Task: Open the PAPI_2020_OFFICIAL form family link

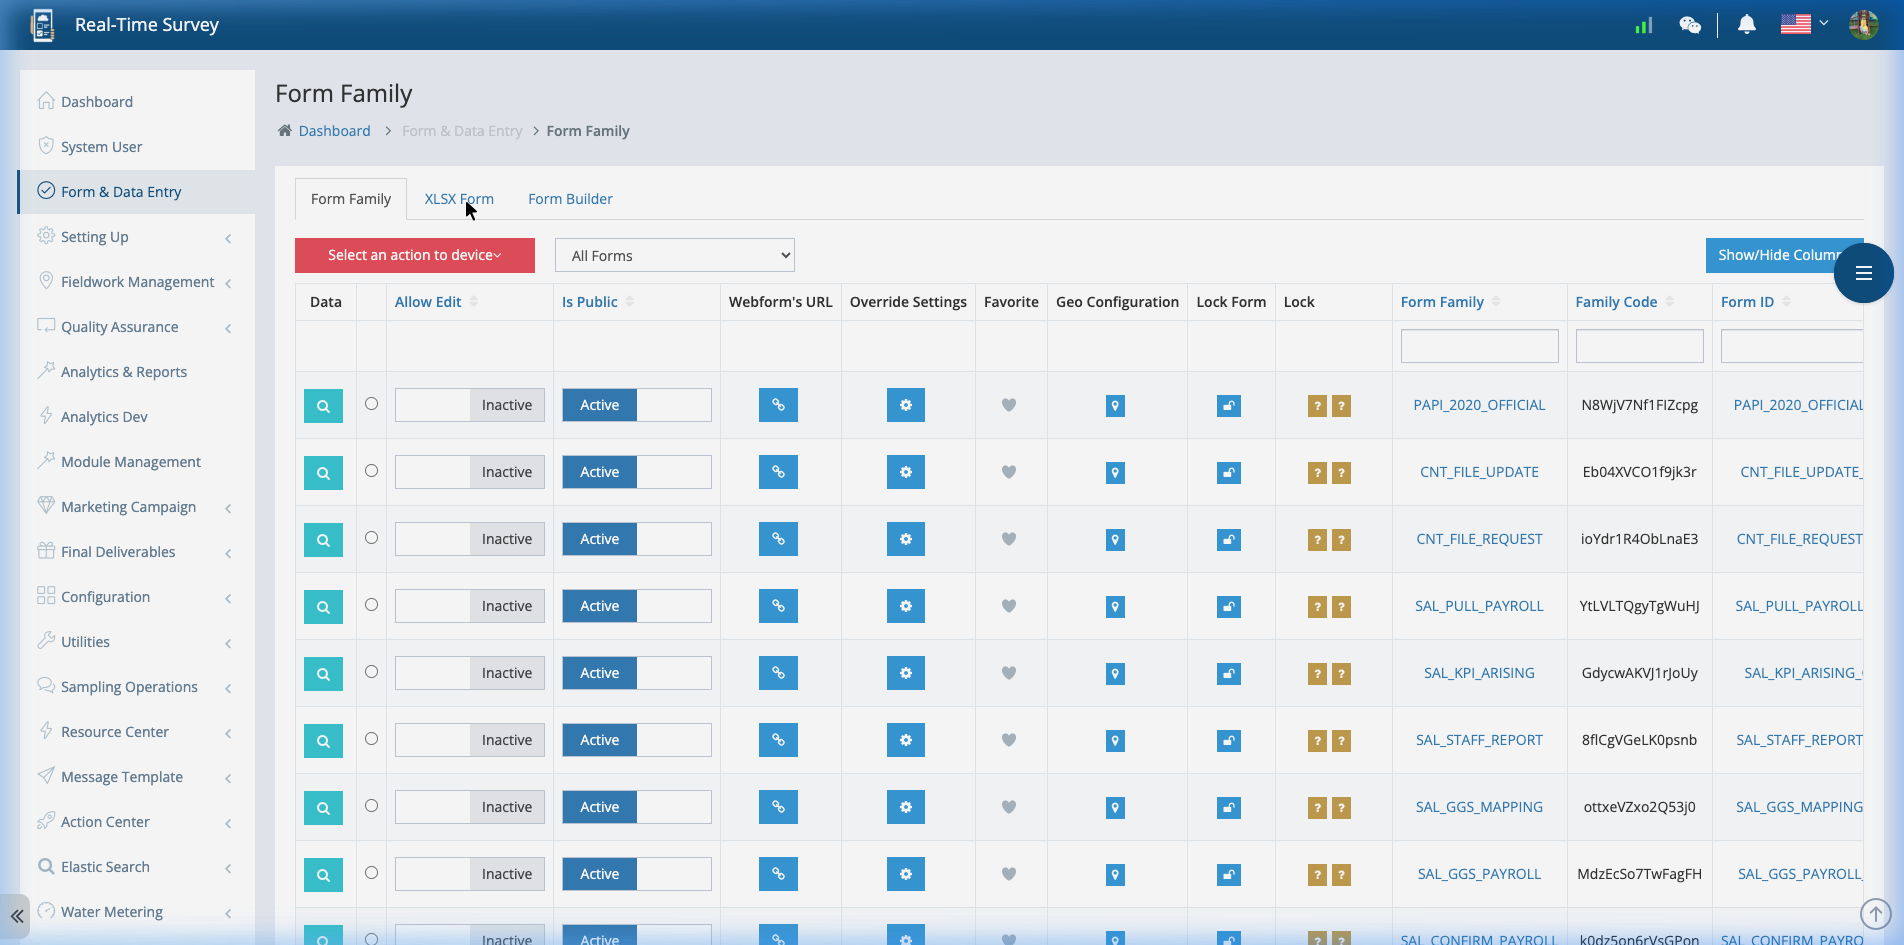Action: 1479,405
